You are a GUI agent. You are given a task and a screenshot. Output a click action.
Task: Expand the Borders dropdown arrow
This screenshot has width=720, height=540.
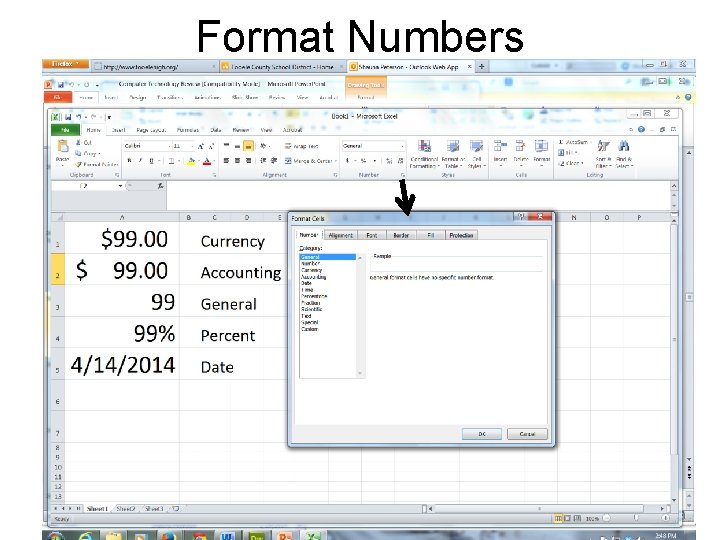click(x=179, y=161)
